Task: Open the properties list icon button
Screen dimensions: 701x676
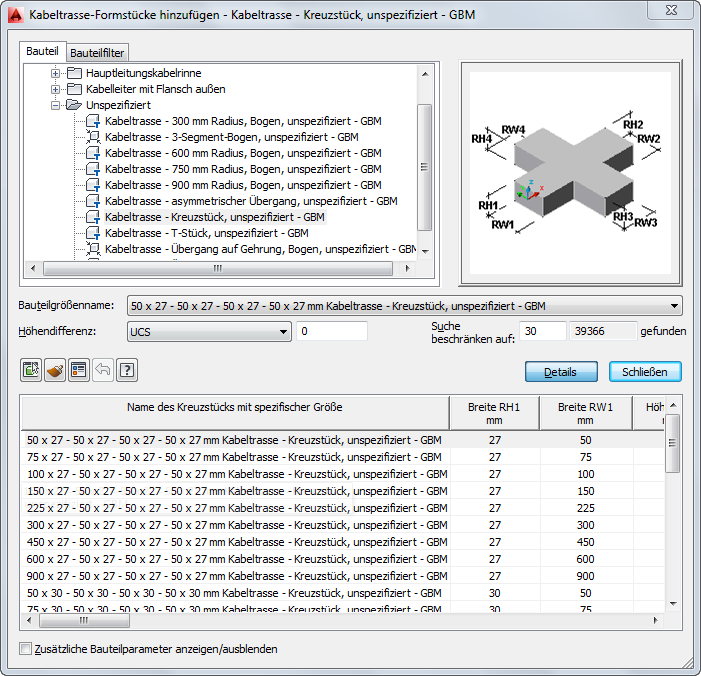Action: (x=79, y=370)
